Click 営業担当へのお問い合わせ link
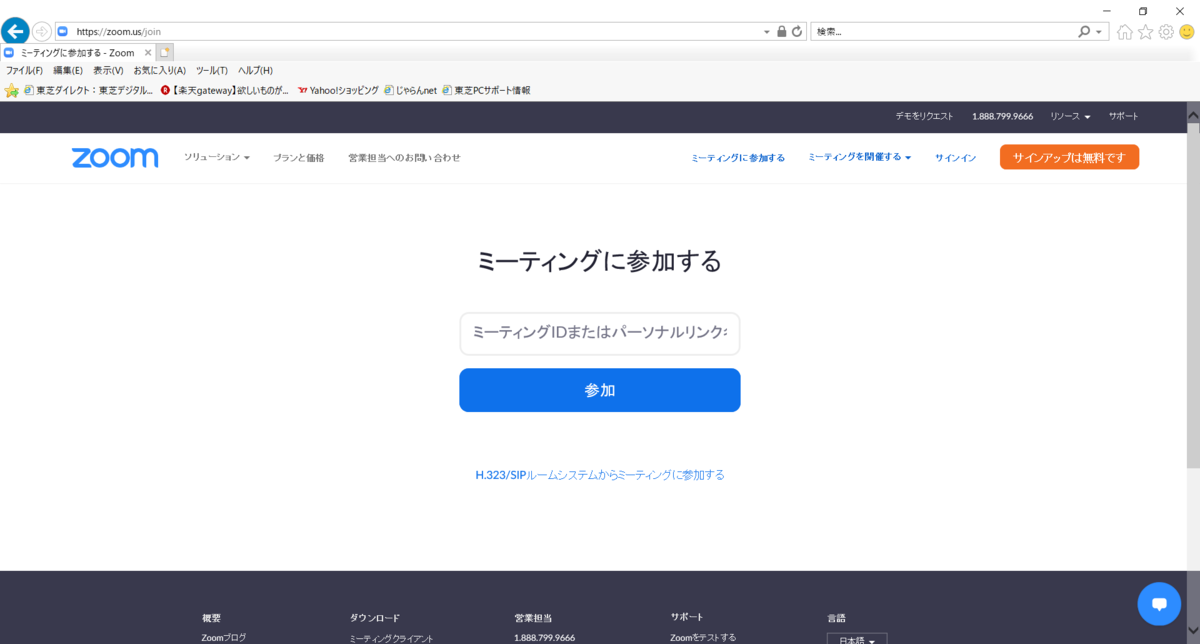This screenshot has width=1200, height=644. pyautogui.click(x=404, y=158)
